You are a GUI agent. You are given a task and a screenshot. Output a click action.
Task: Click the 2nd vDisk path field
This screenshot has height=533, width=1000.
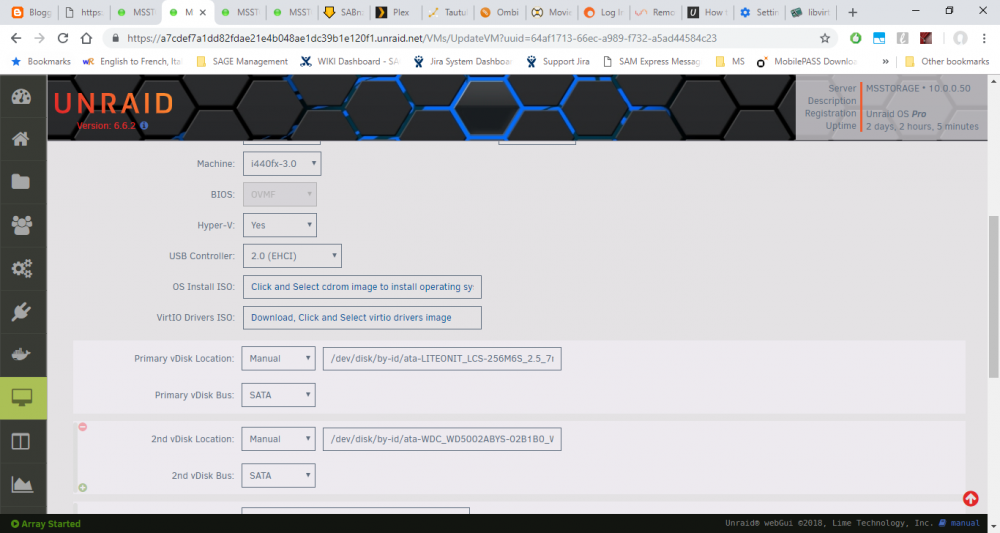tap(442, 439)
